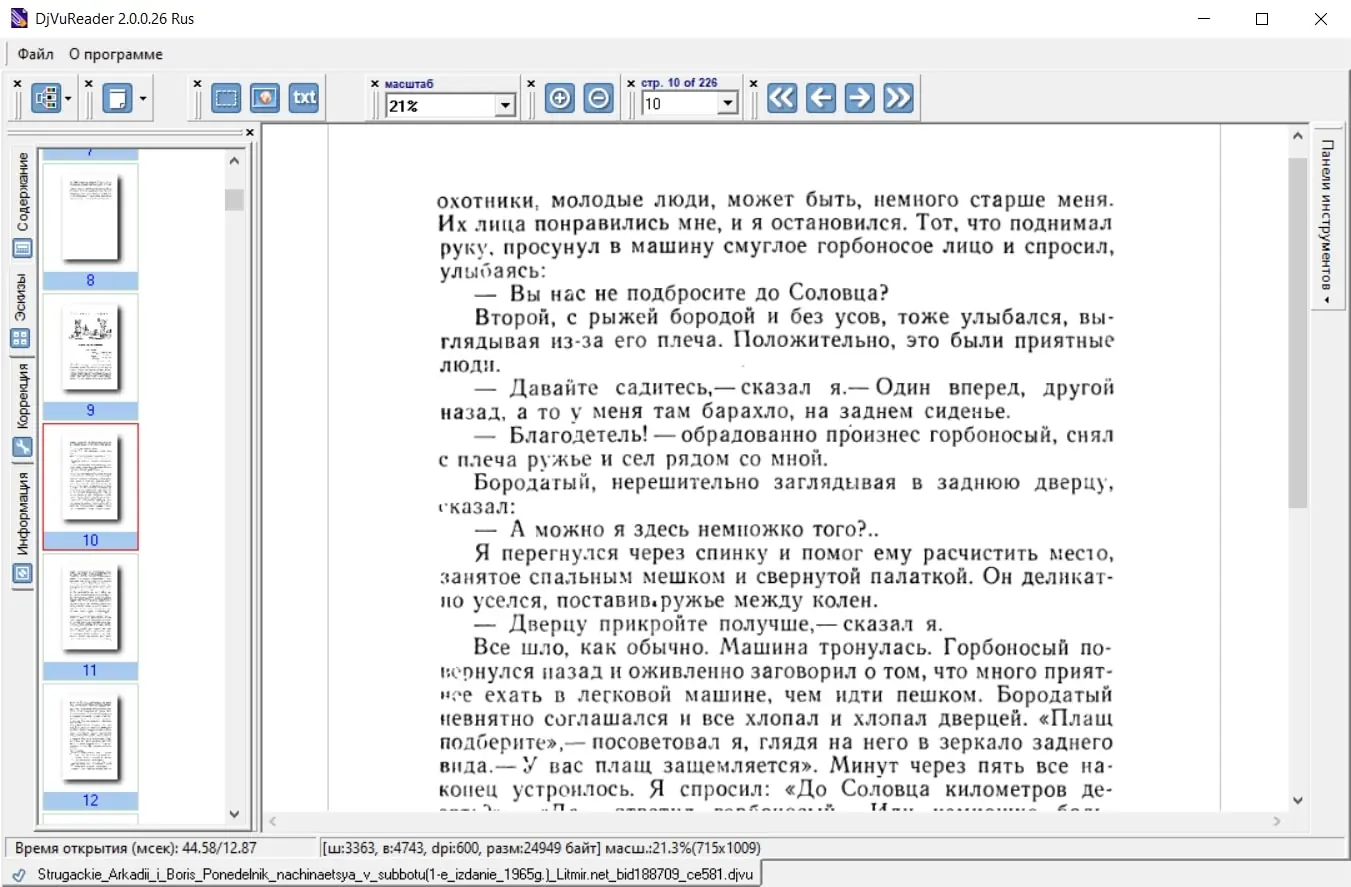
Task: Close the thumbnails side panel
Action: [x=250, y=132]
